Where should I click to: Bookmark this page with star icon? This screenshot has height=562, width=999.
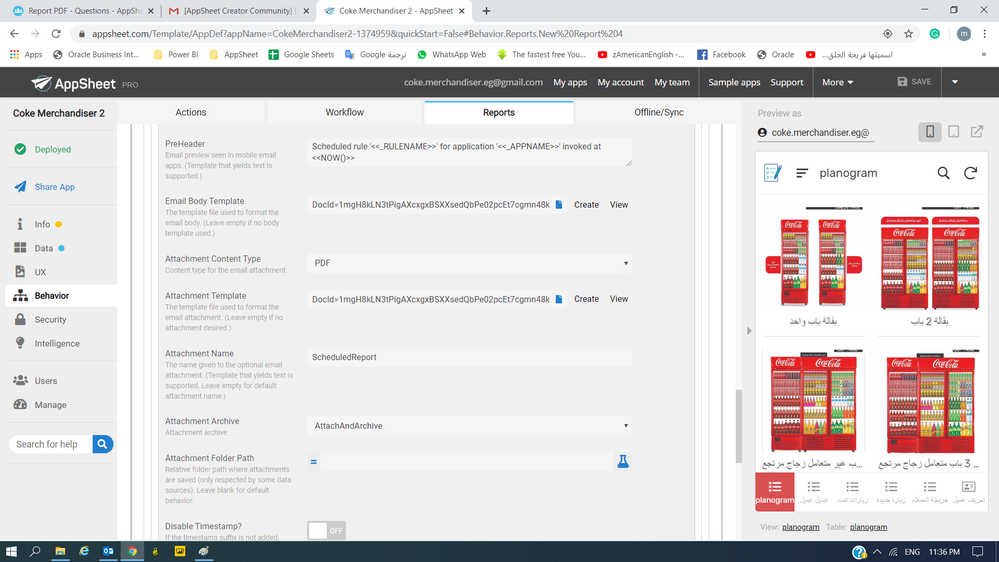tap(909, 34)
